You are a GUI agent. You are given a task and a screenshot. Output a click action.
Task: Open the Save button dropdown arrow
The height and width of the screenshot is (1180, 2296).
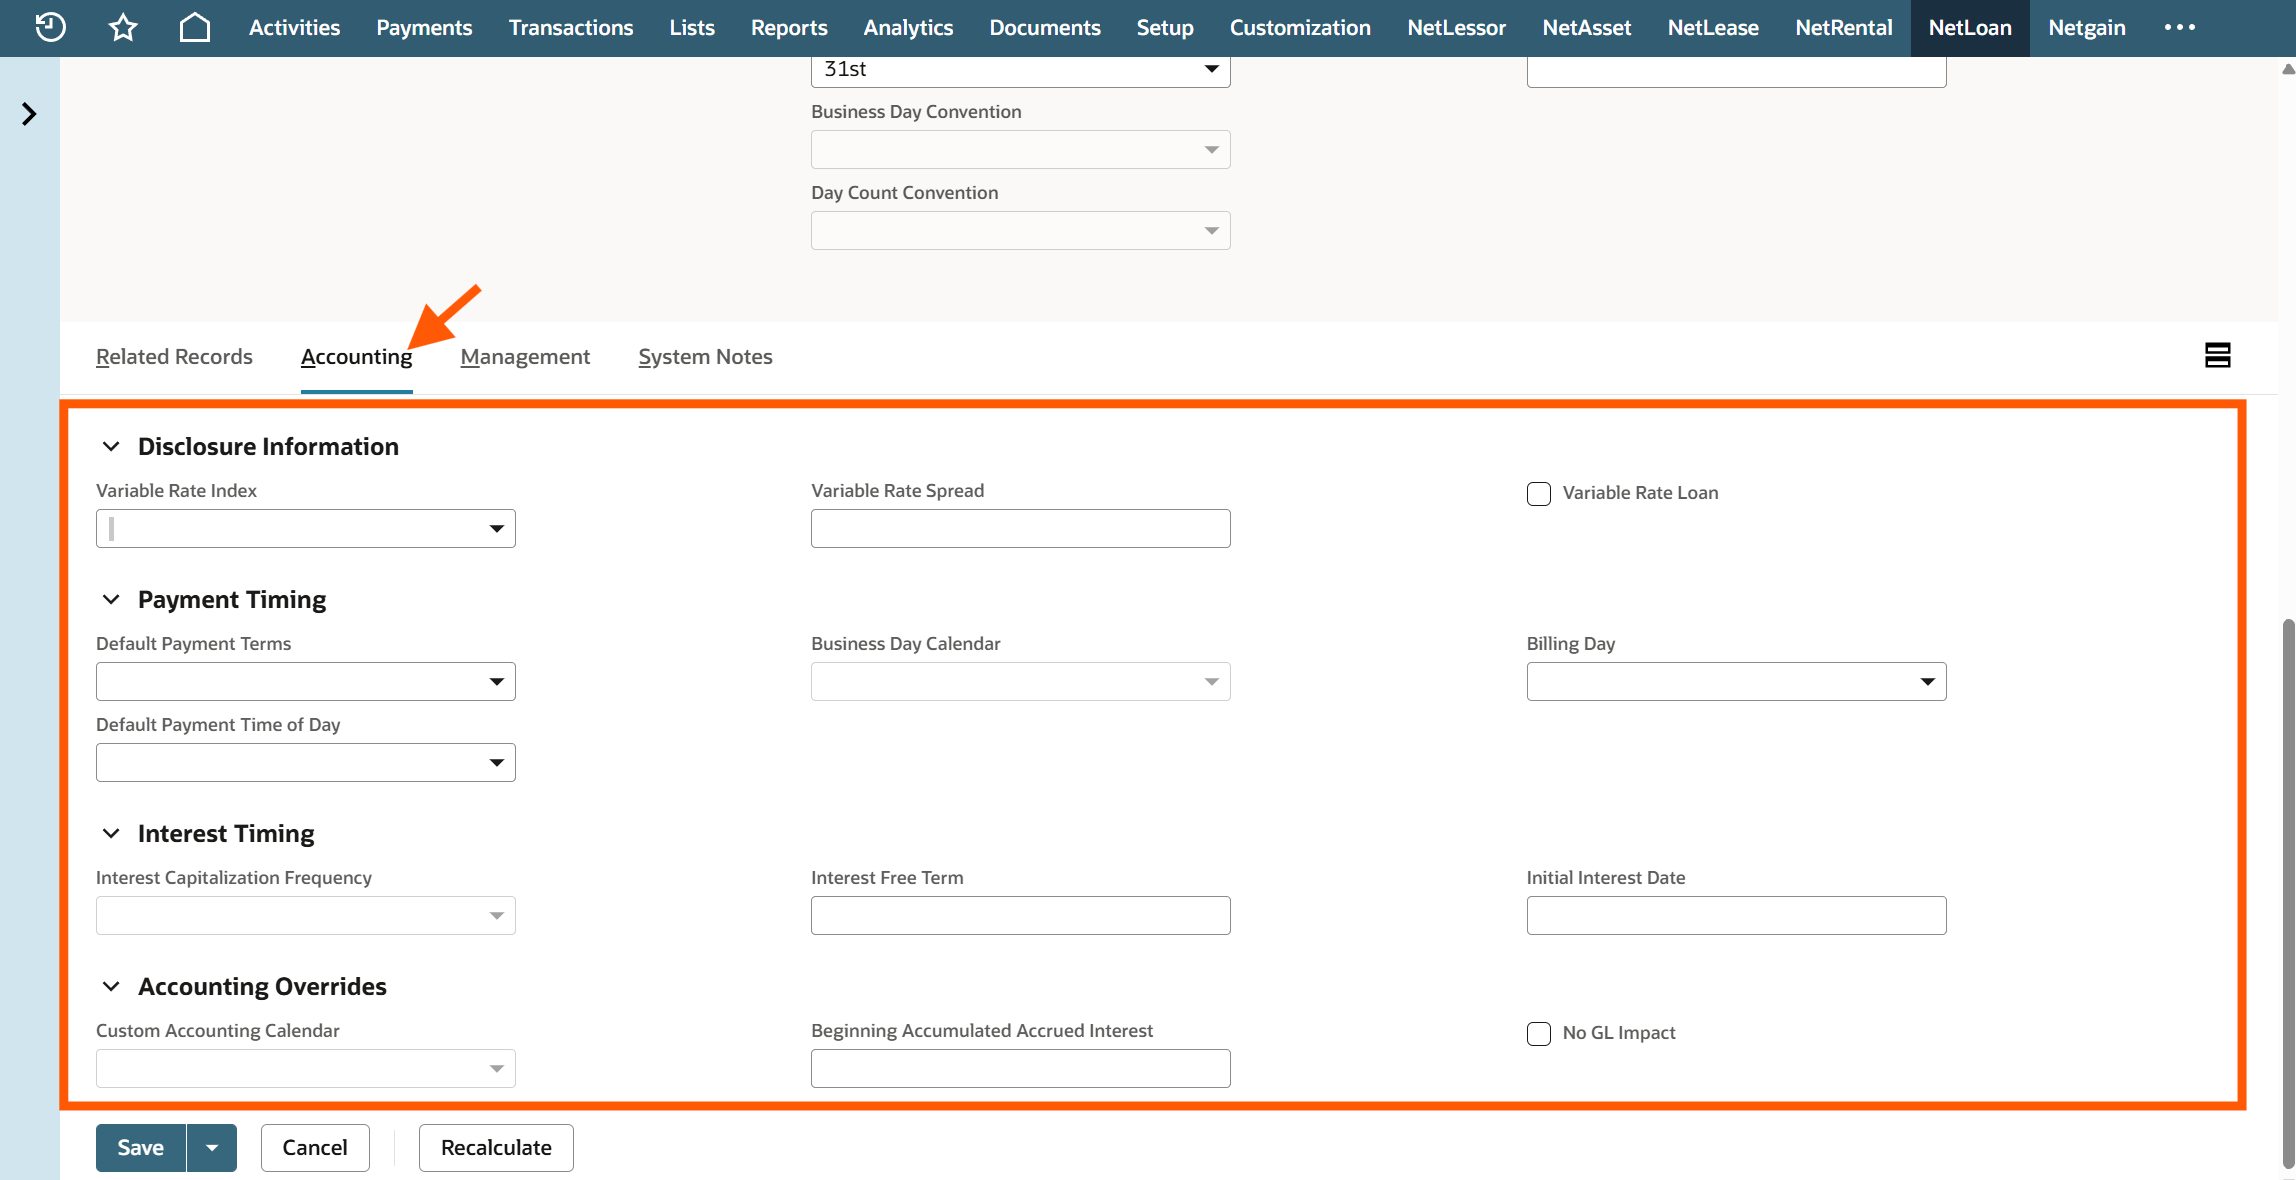pyautogui.click(x=212, y=1148)
